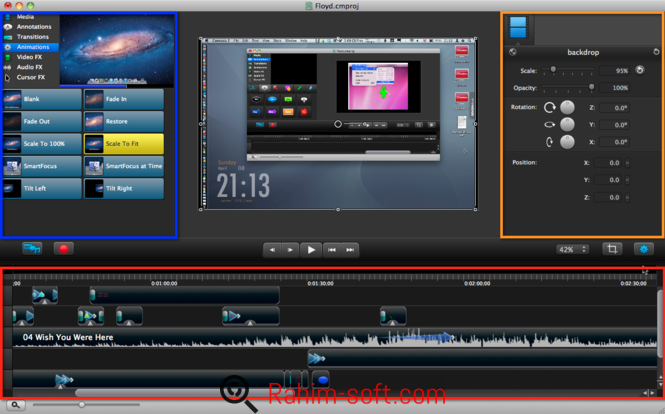Apply the SmartFocus animation
665x414 pixels.
[42, 166]
